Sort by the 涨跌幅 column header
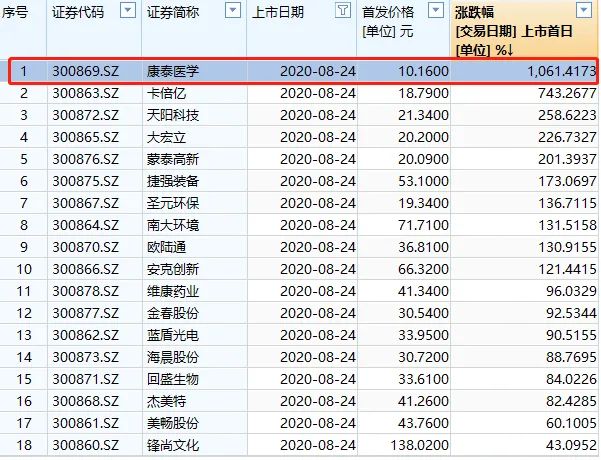This screenshot has height=460, width=601. tap(475, 12)
